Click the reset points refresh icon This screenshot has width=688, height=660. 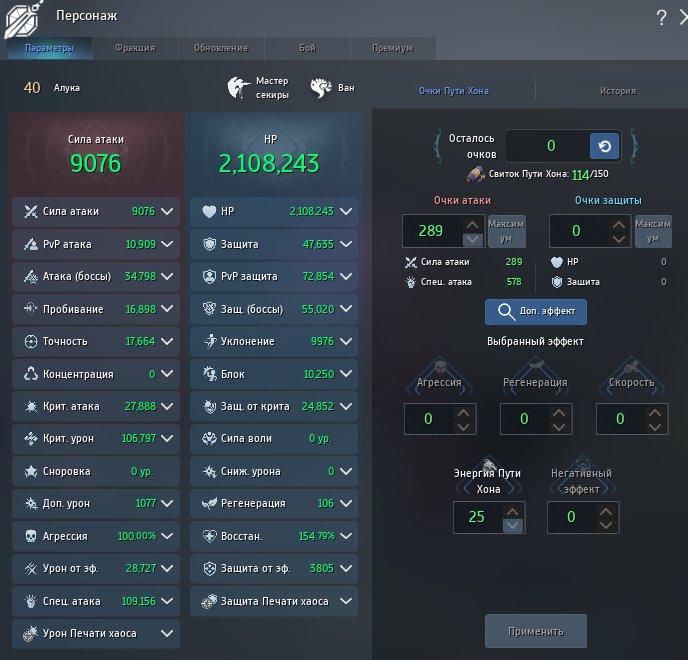click(604, 146)
